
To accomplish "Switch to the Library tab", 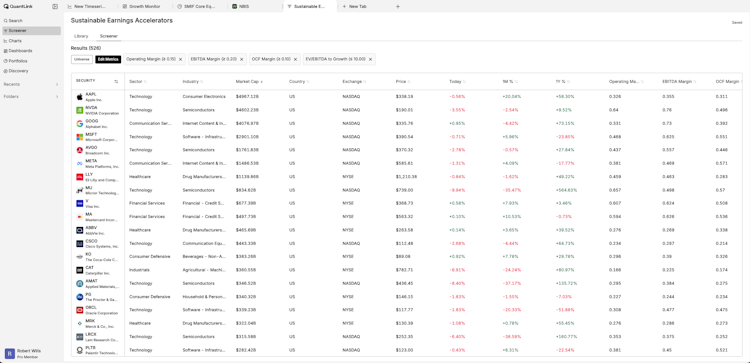I will point(81,36).
